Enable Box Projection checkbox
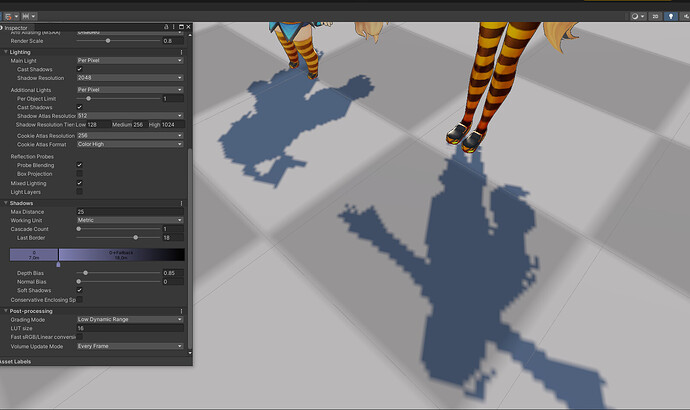Viewport: 690px width, 410px height. click(80, 174)
